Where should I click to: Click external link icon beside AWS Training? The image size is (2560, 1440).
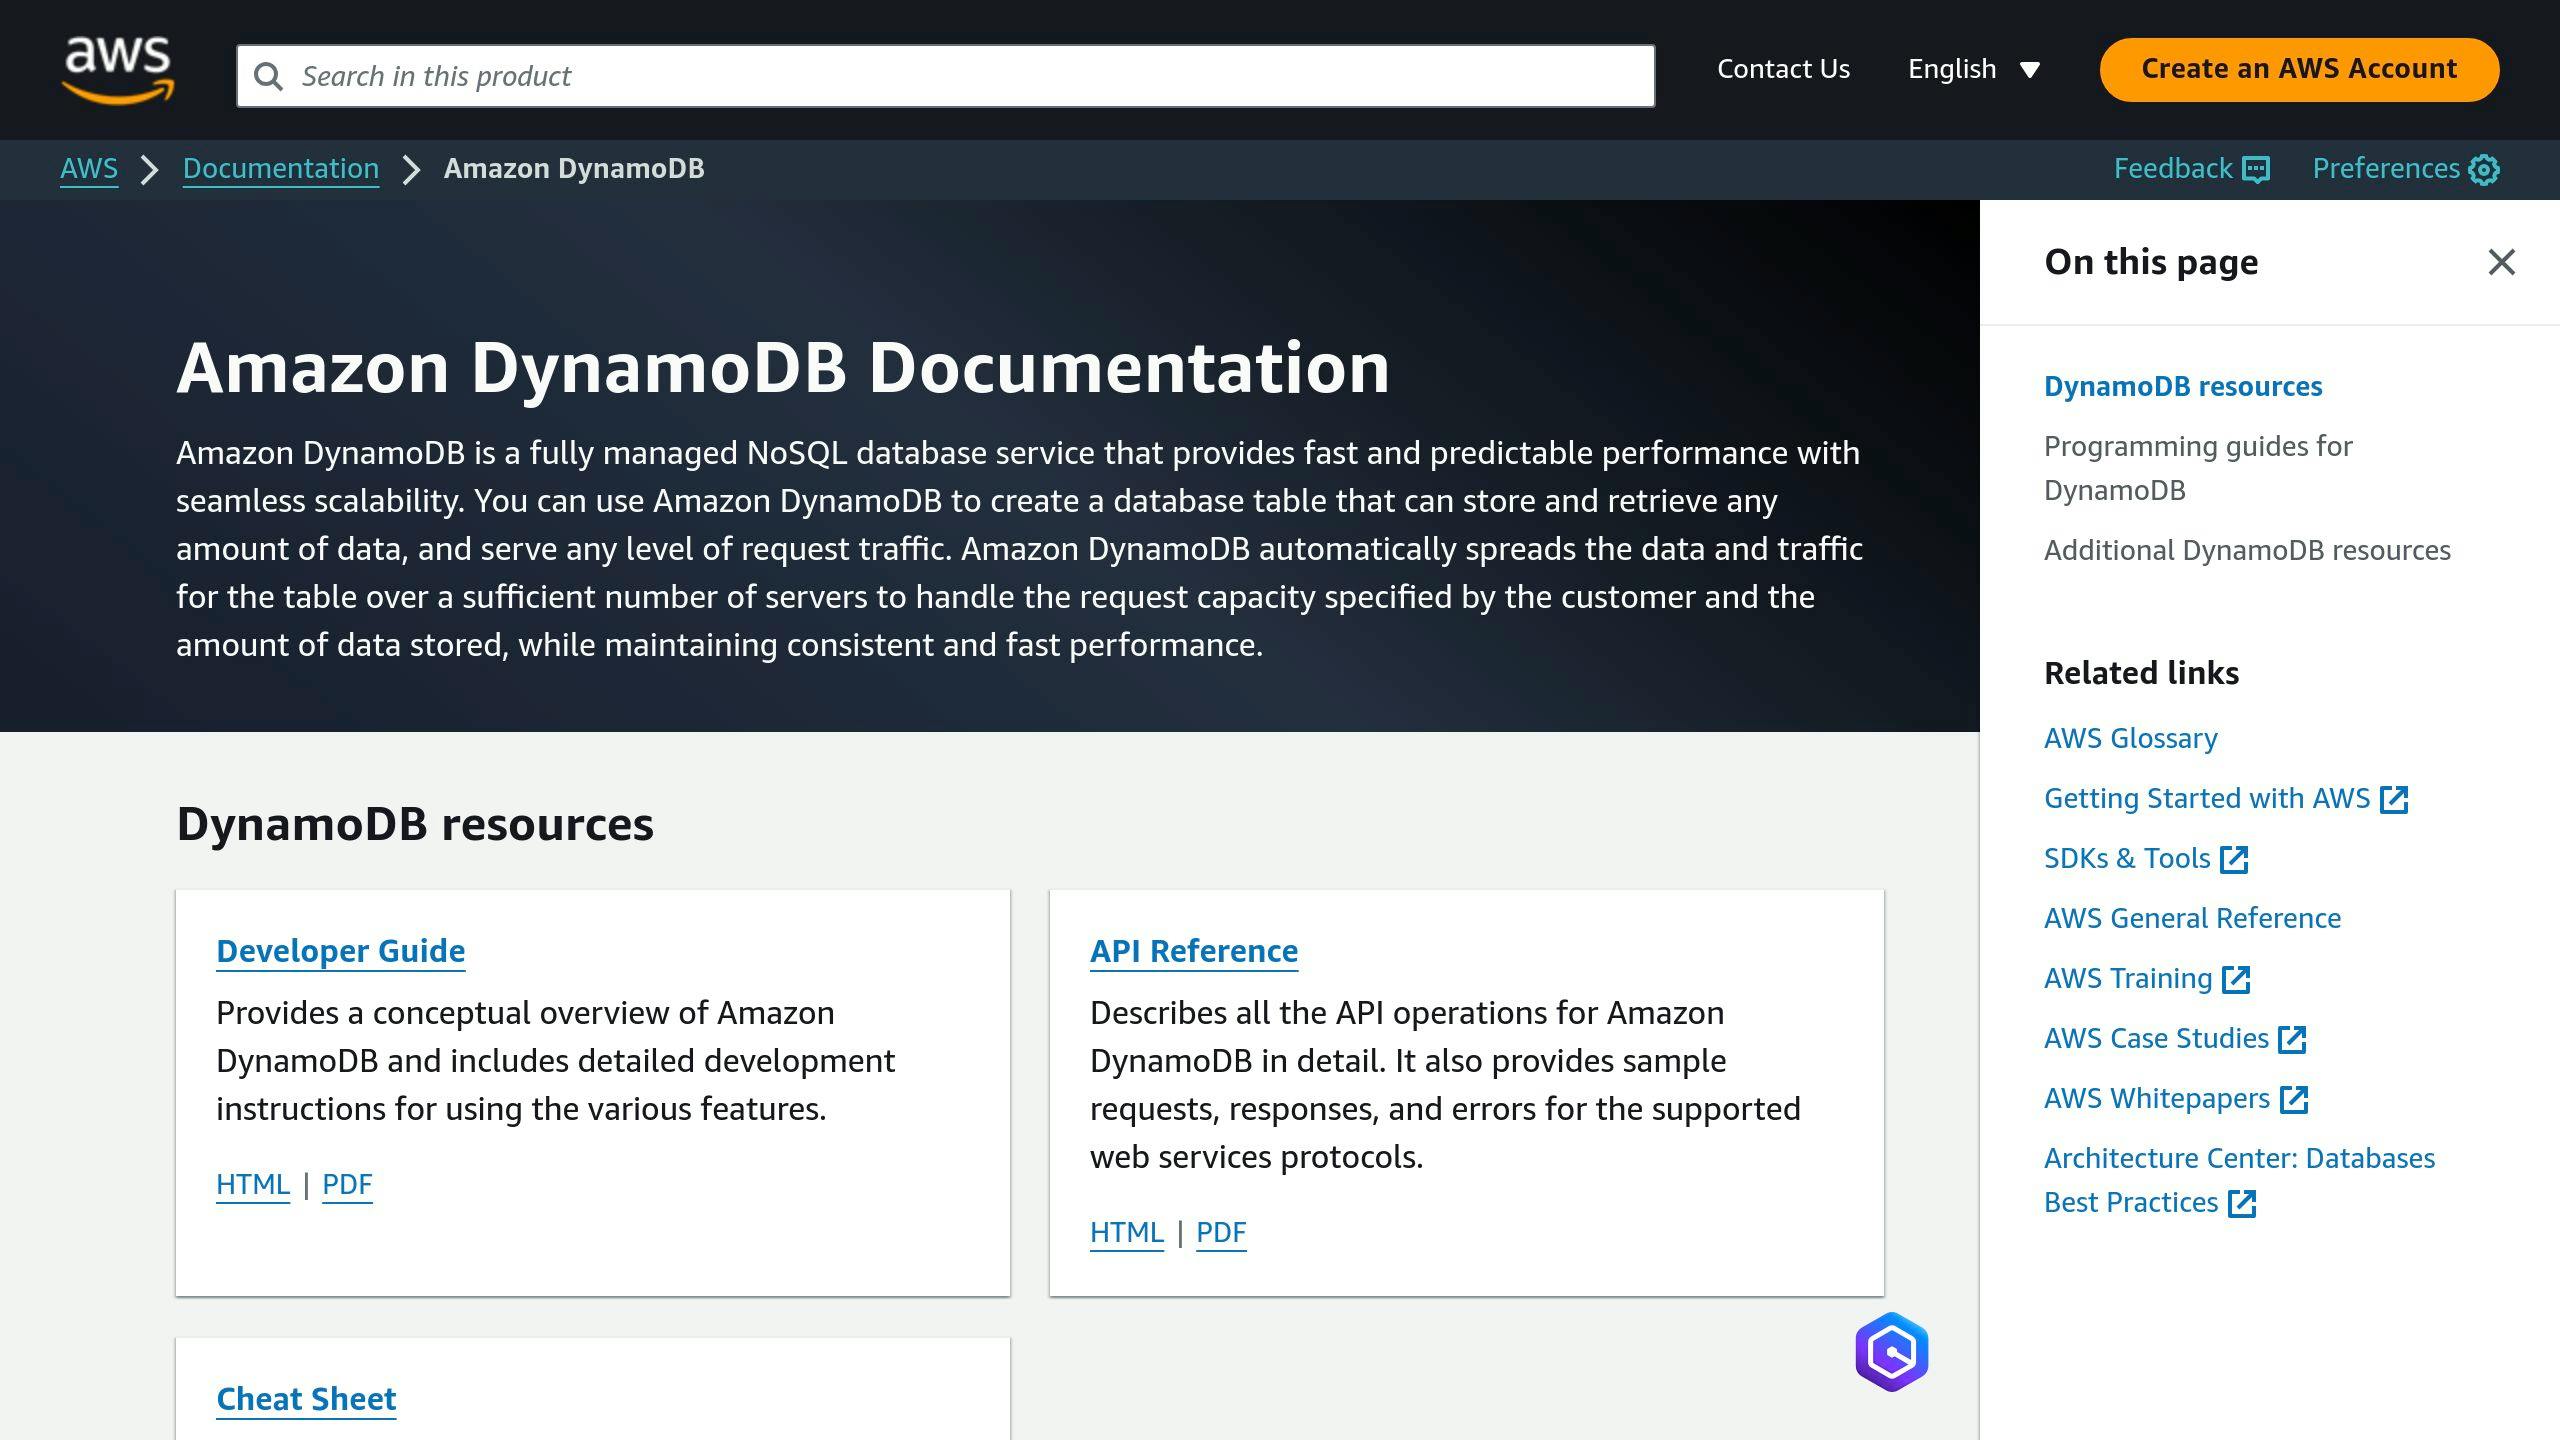pyautogui.click(x=2236, y=979)
